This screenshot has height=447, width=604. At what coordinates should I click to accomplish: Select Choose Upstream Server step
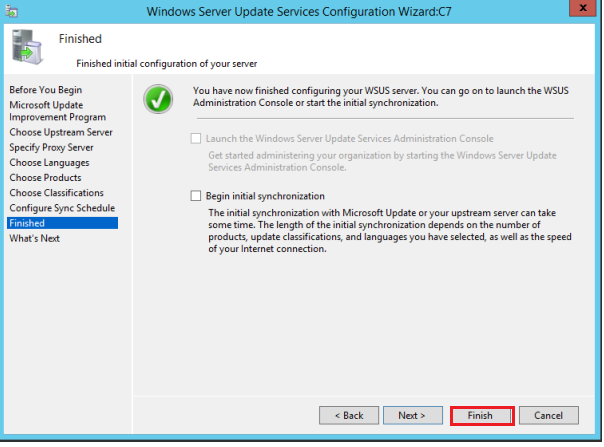click(61, 132)
